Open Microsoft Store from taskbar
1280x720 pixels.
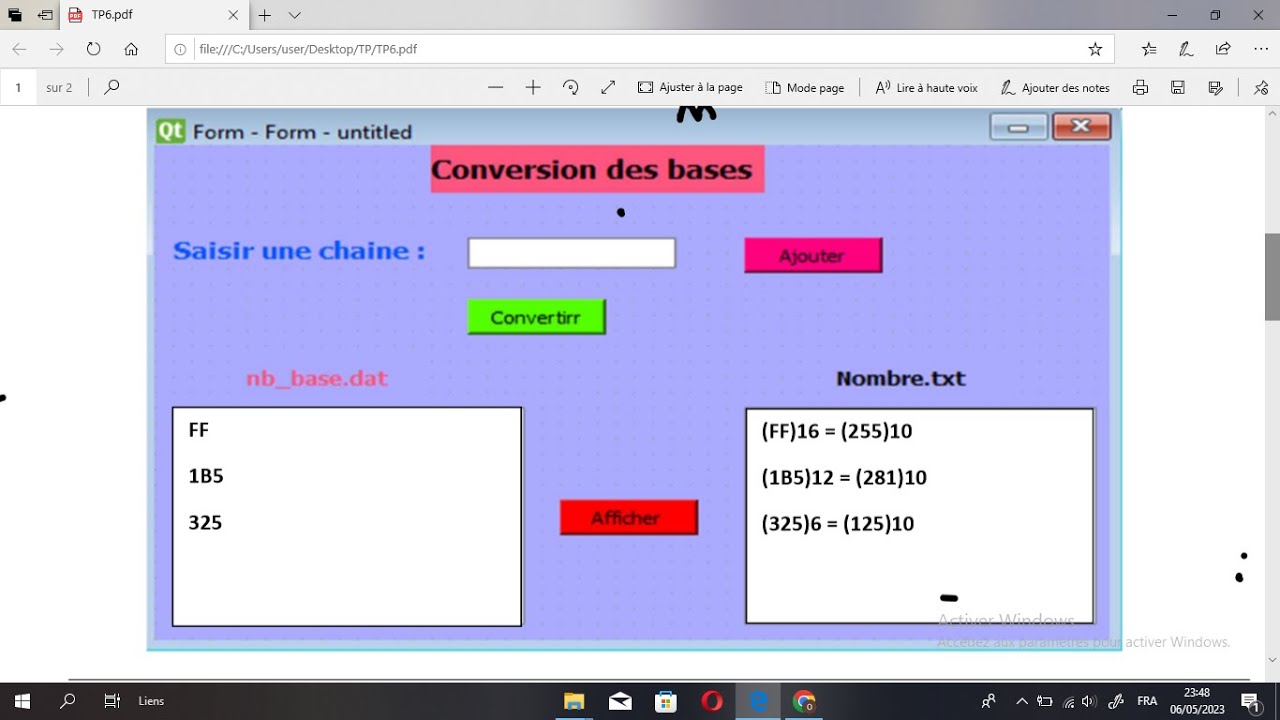pos(666,701)
